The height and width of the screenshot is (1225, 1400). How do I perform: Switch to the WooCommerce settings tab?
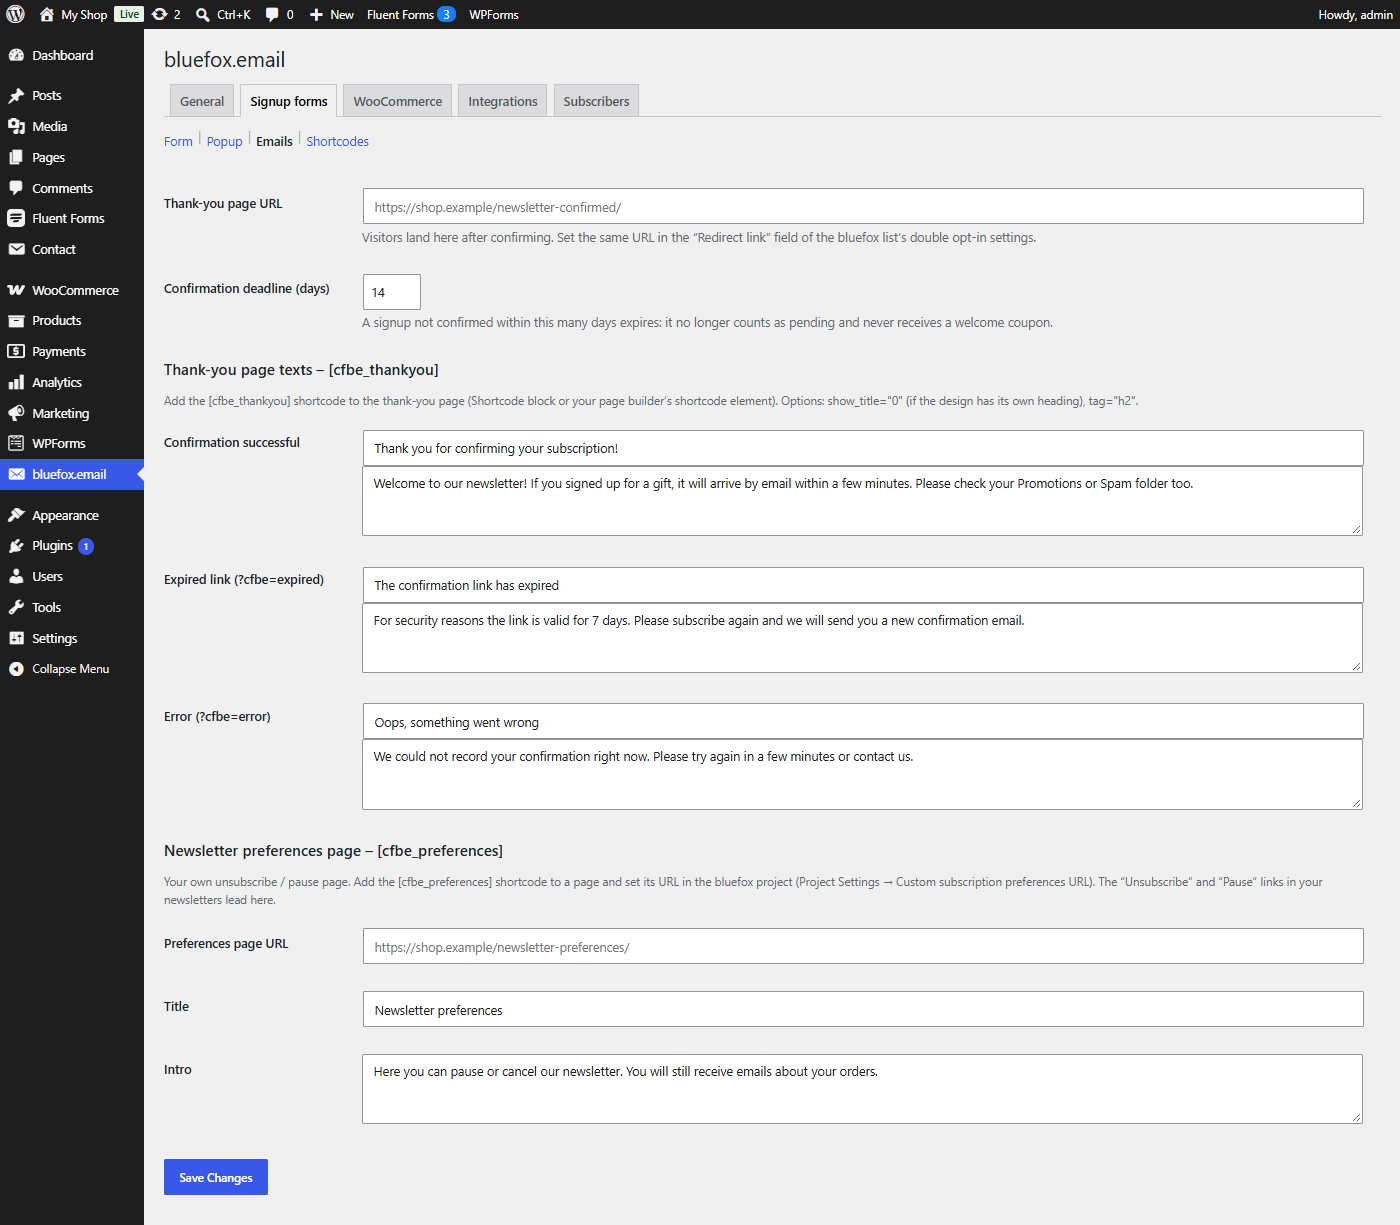point(398,101)
